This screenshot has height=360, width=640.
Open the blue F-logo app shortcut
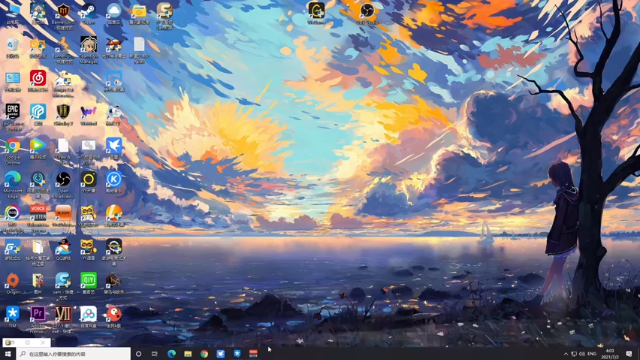click(x=38, y=114)
